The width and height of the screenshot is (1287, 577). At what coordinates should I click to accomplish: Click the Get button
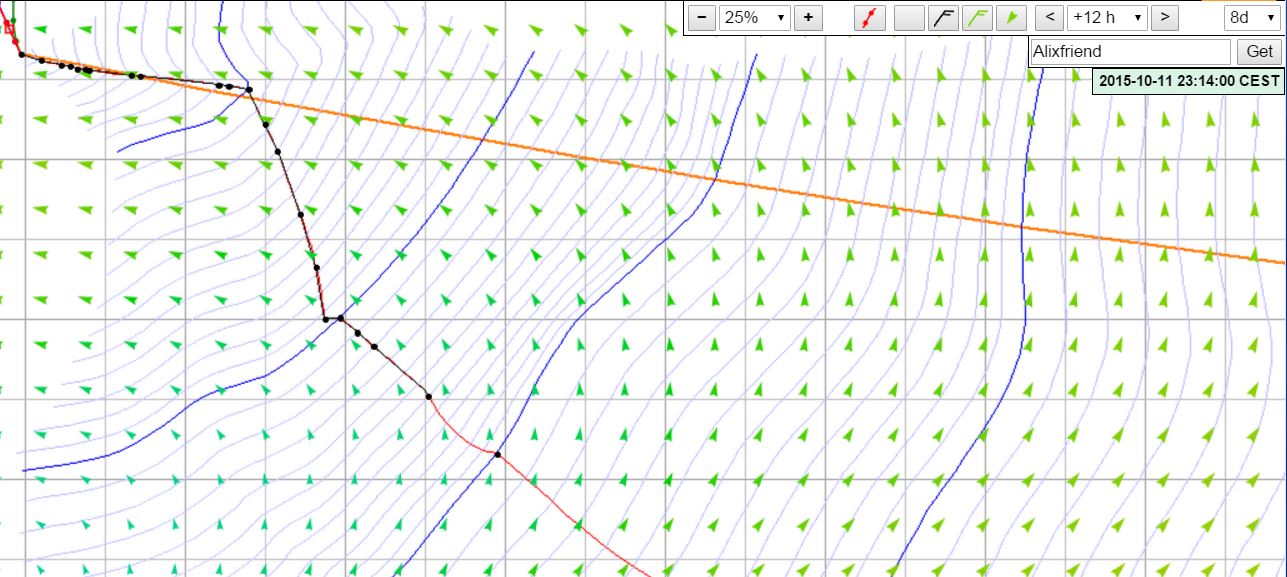[1260, 52]
